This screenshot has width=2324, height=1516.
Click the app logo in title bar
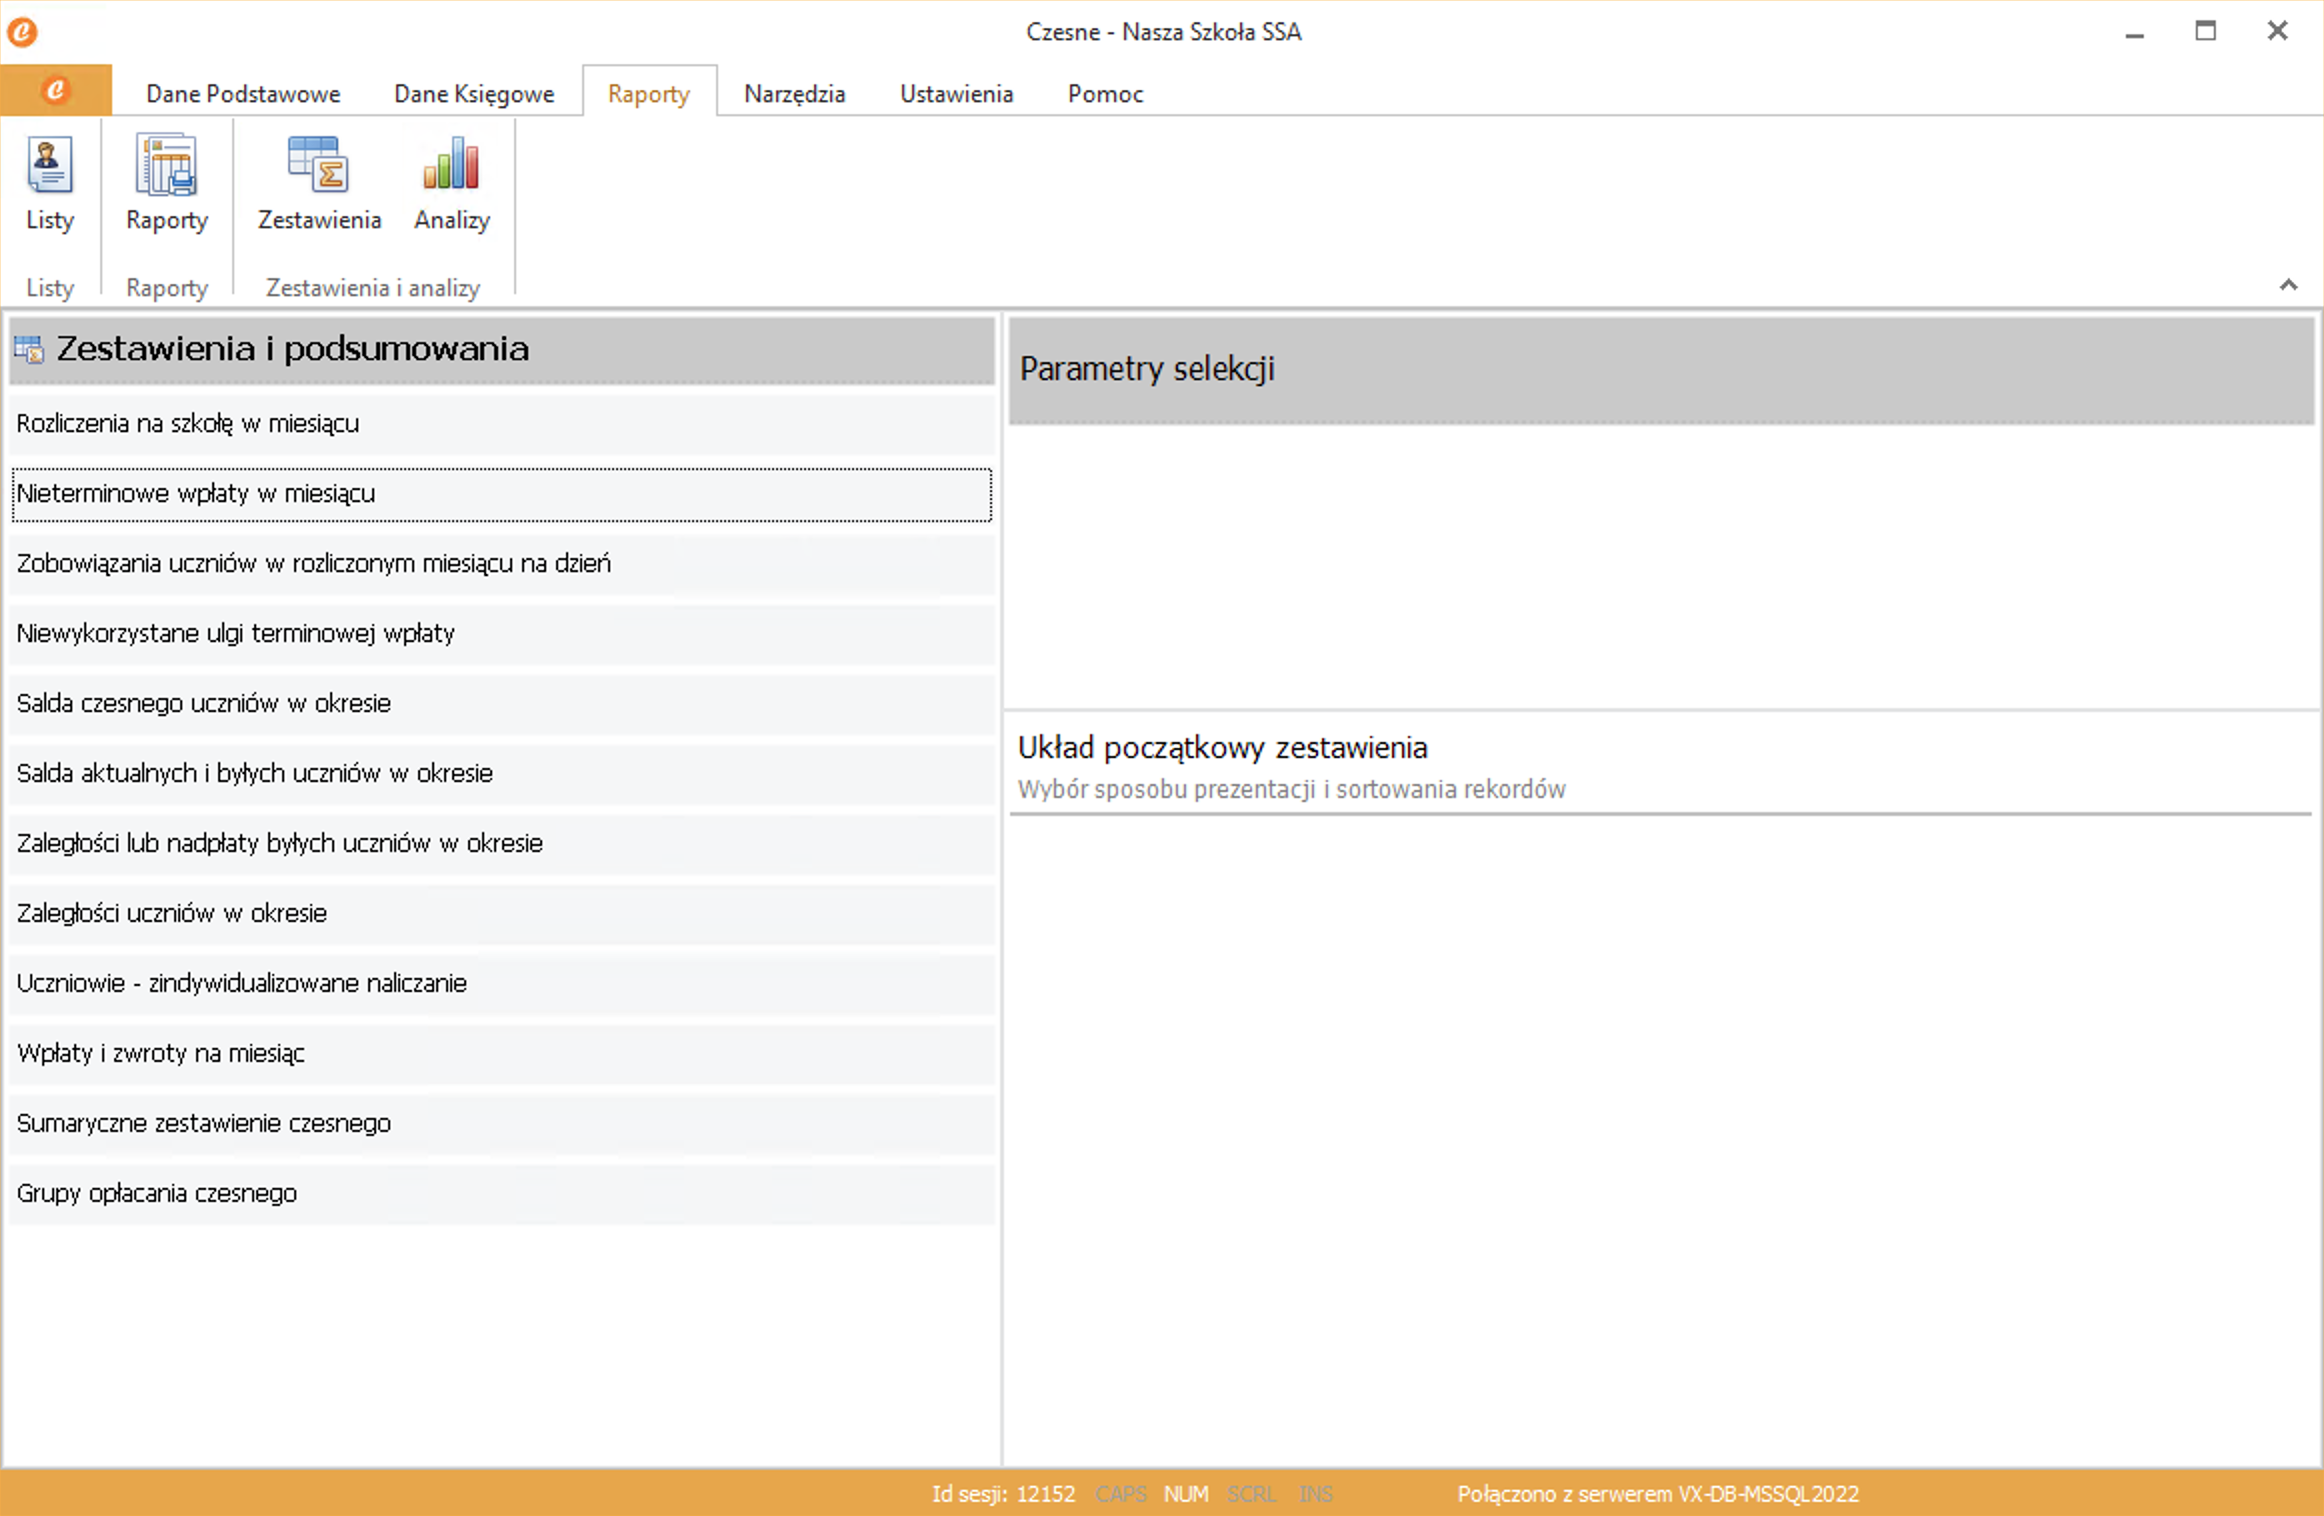pos(22,32)
